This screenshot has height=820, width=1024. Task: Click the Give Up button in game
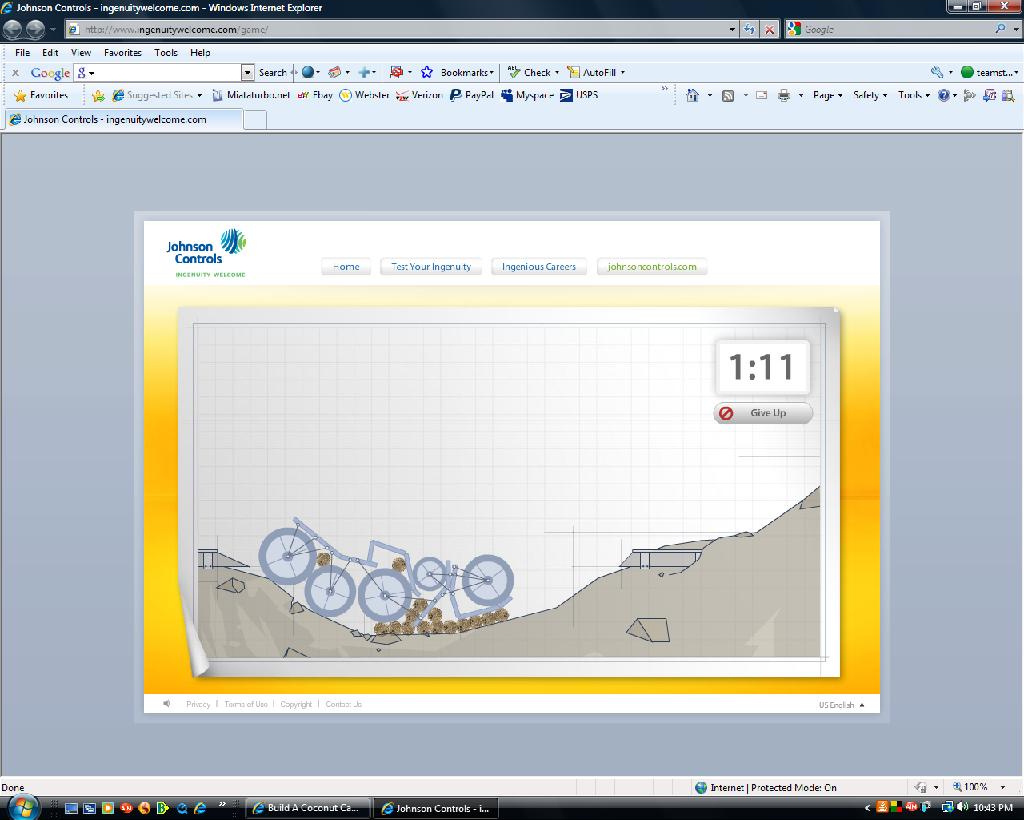click(763, 413)
